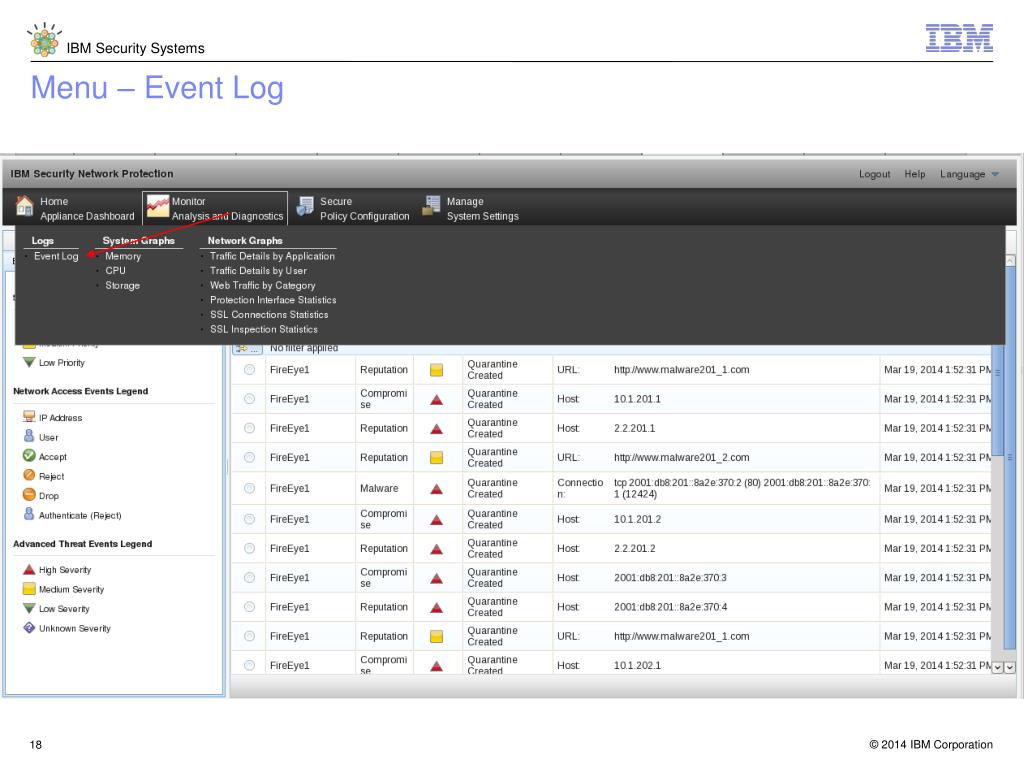
Task: Click the Drop legend icon
Action: 29,494
